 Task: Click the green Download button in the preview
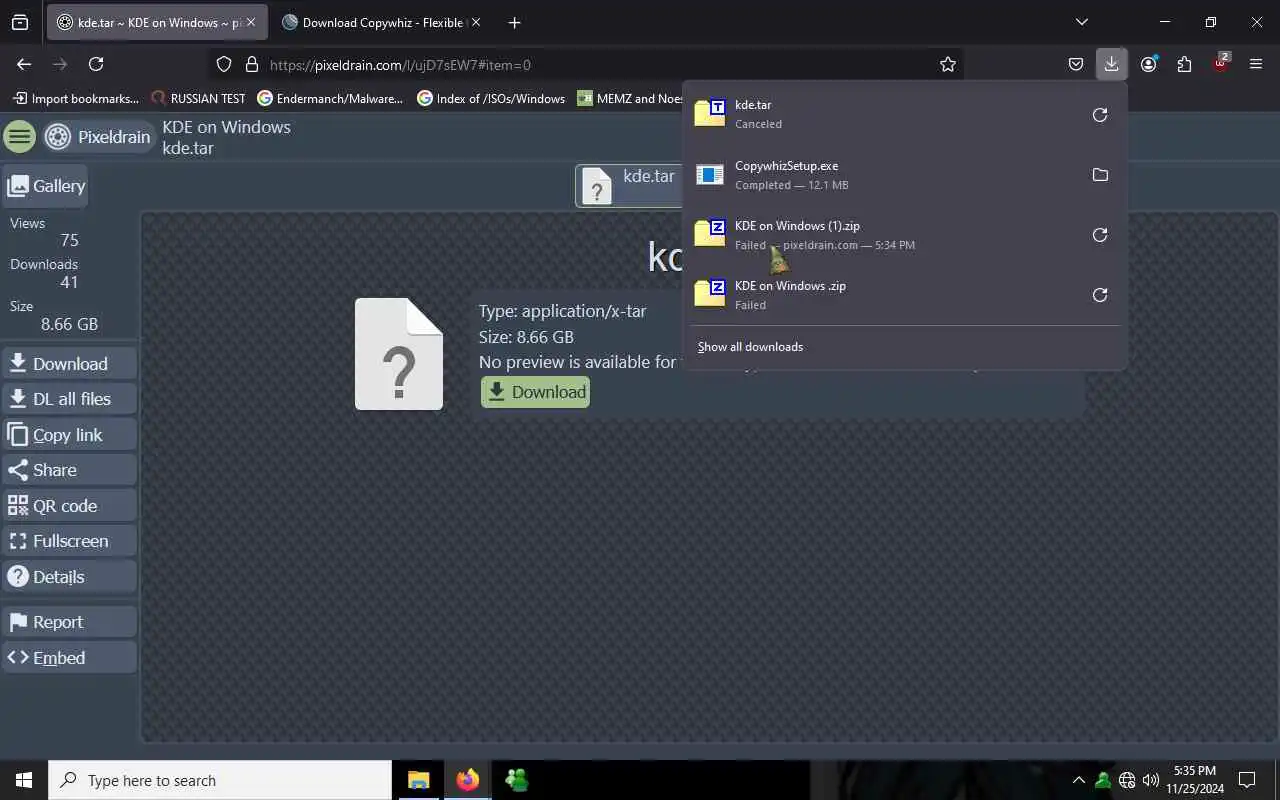click(x=535, y=392)
